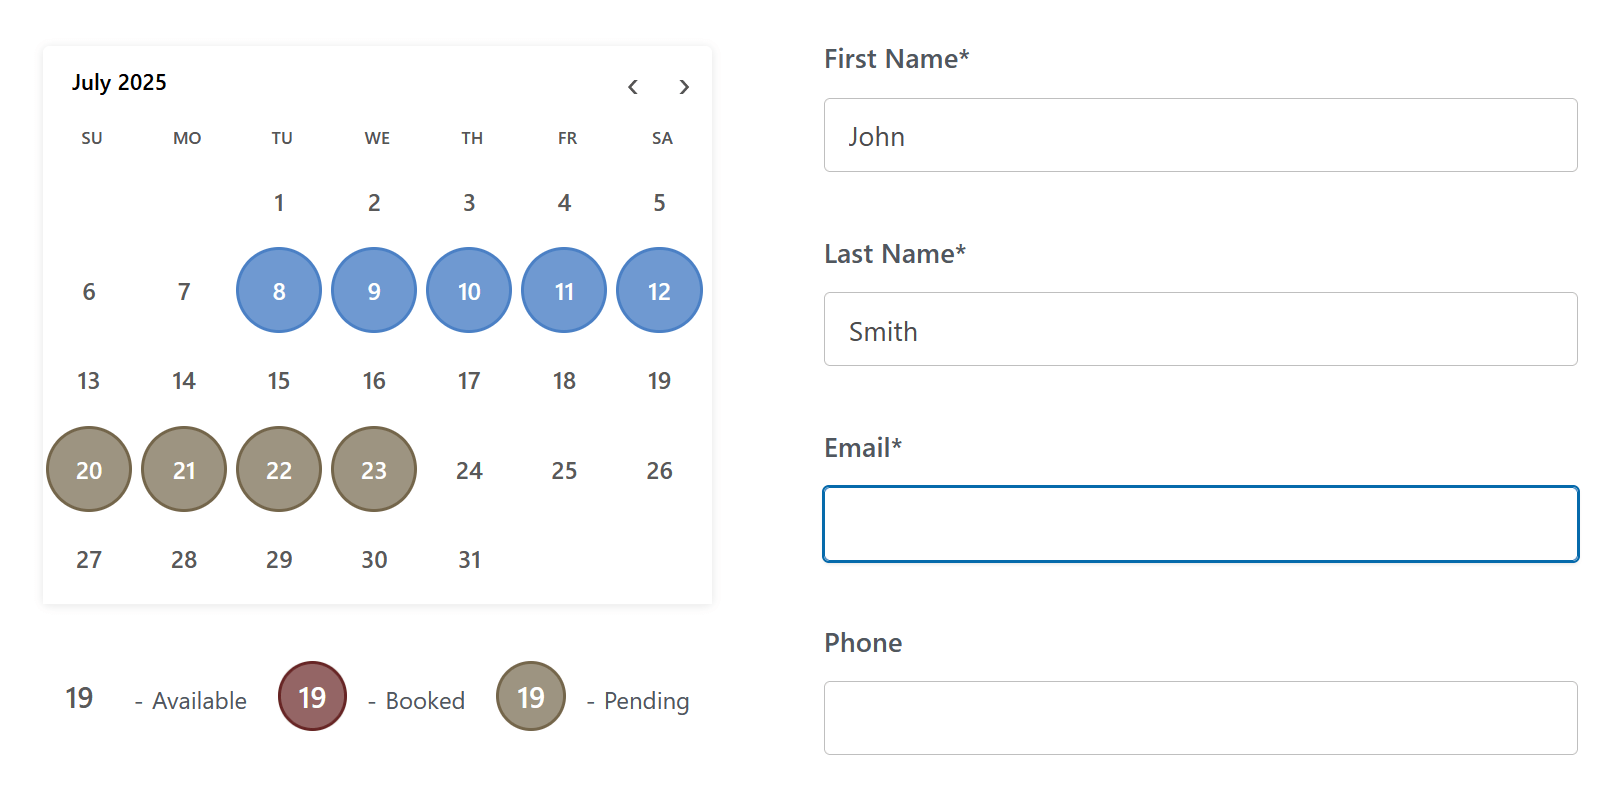This screenshot has width=1617, height=797.
Task: Click the Booked legend color circle
Action: (312, 696)
